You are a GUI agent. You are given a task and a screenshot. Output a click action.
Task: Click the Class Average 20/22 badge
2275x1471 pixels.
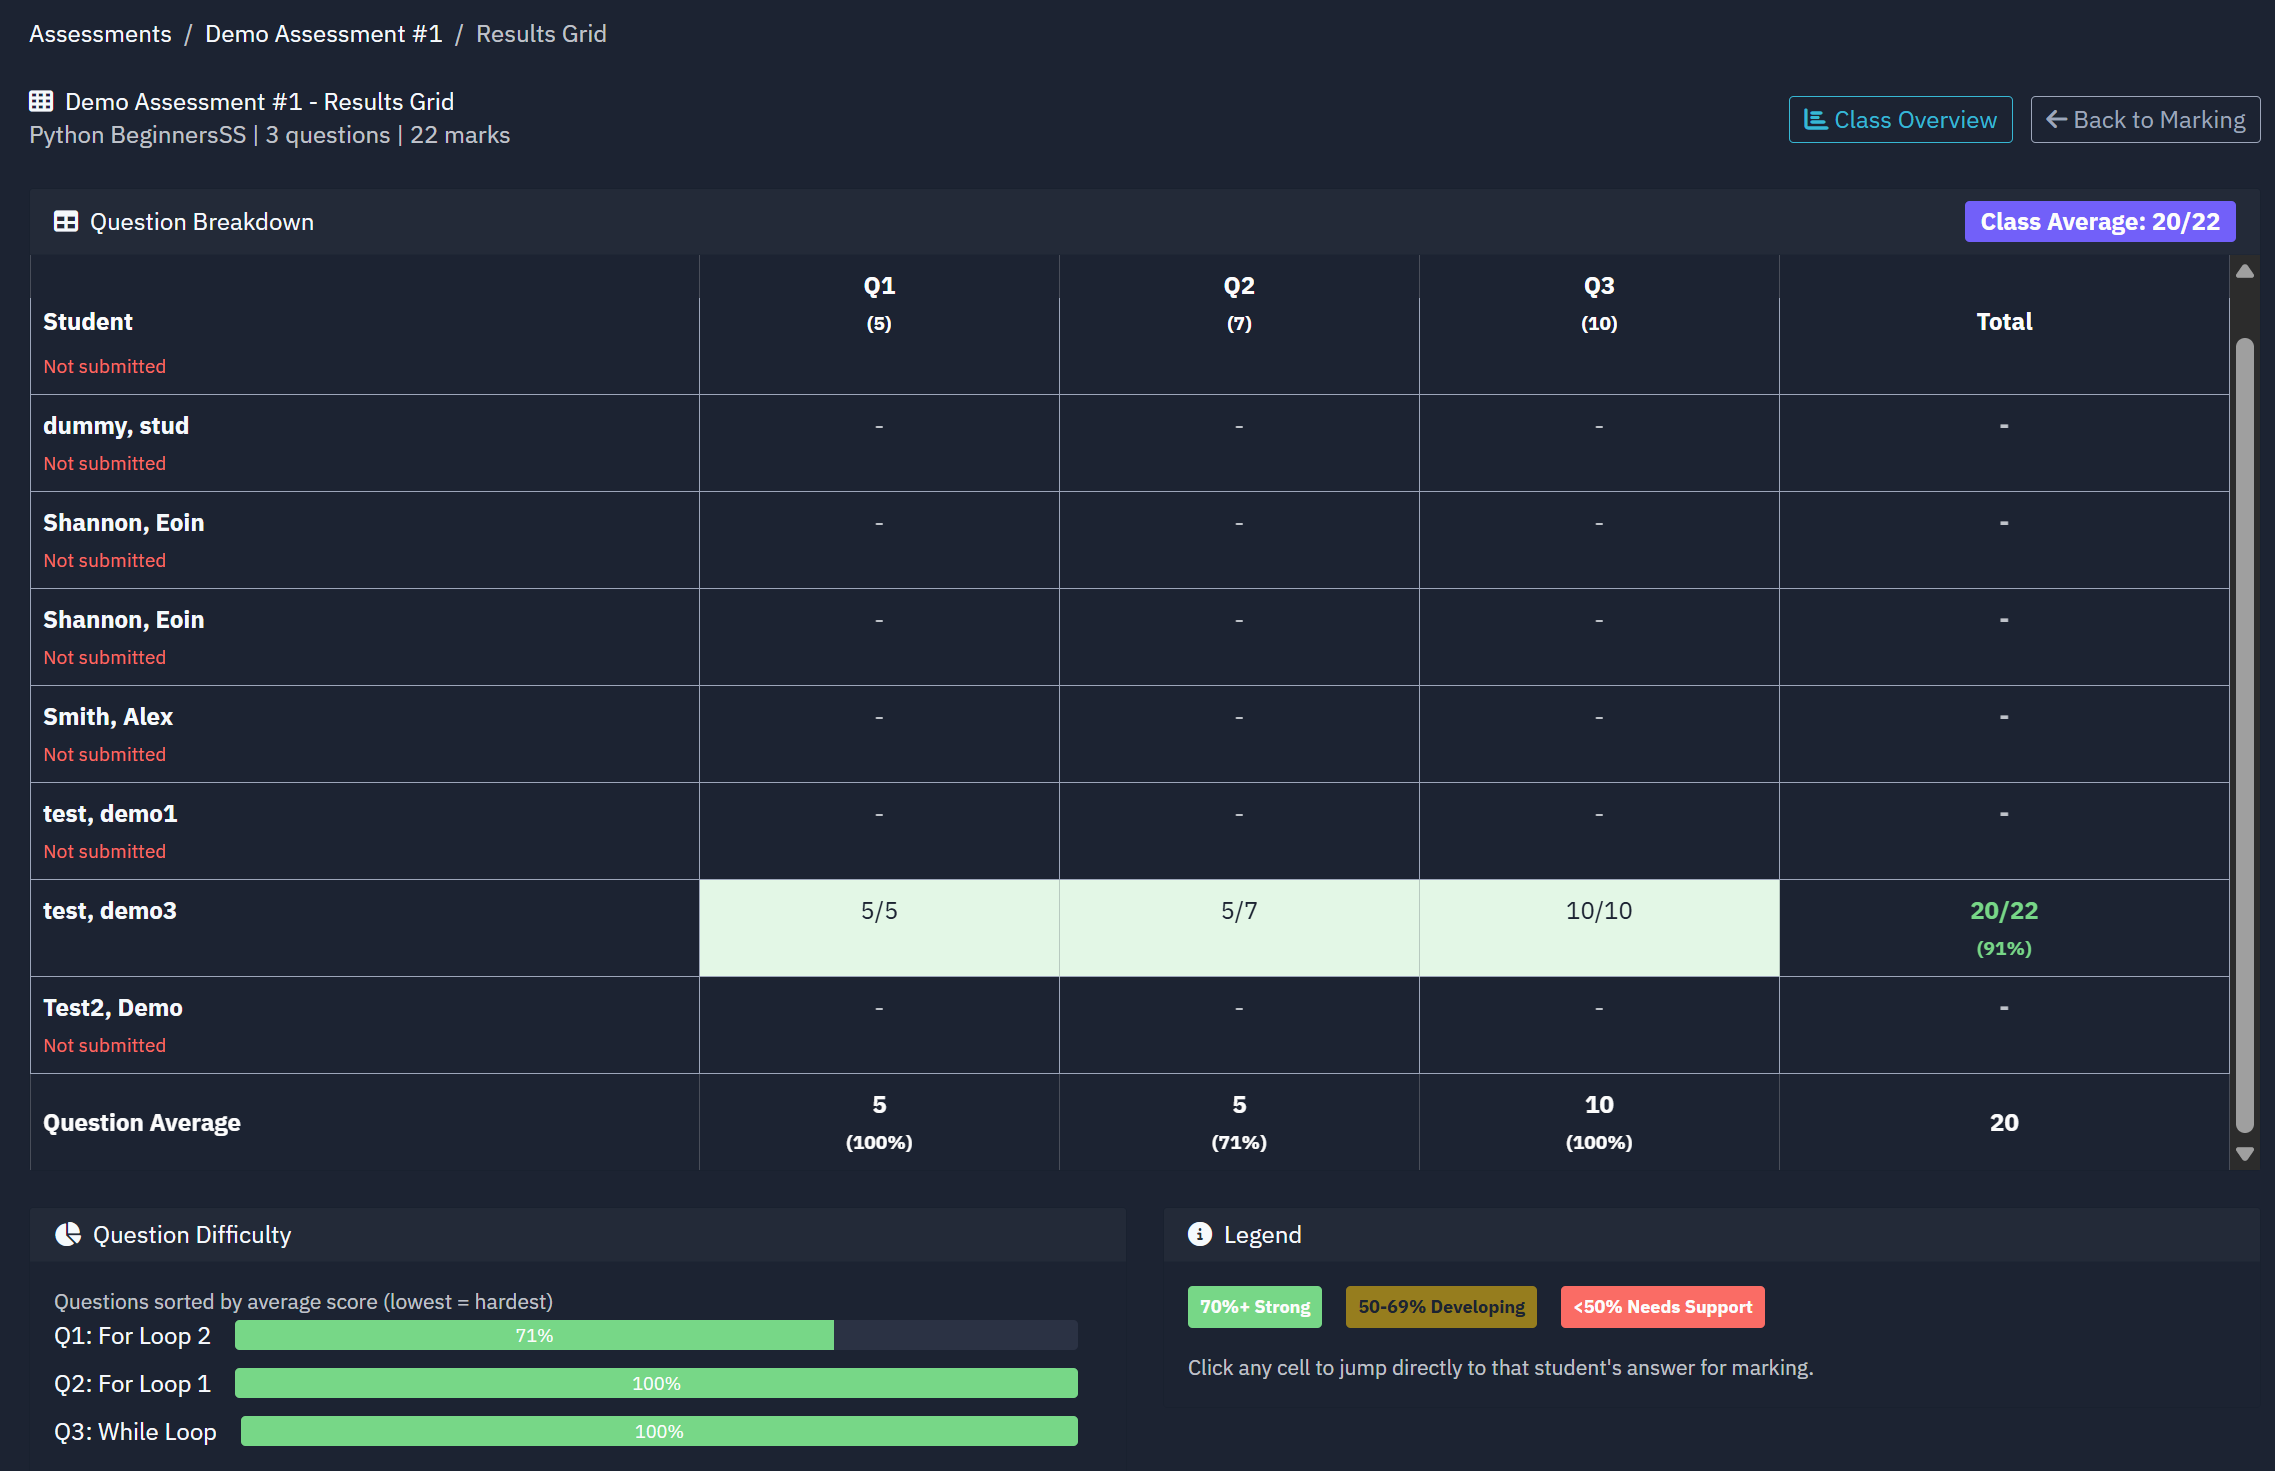(x=2099, y=222)
